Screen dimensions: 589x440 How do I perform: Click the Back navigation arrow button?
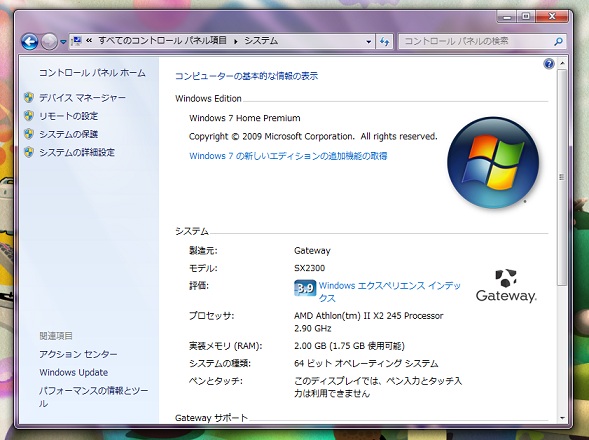(x=30, y=41)
